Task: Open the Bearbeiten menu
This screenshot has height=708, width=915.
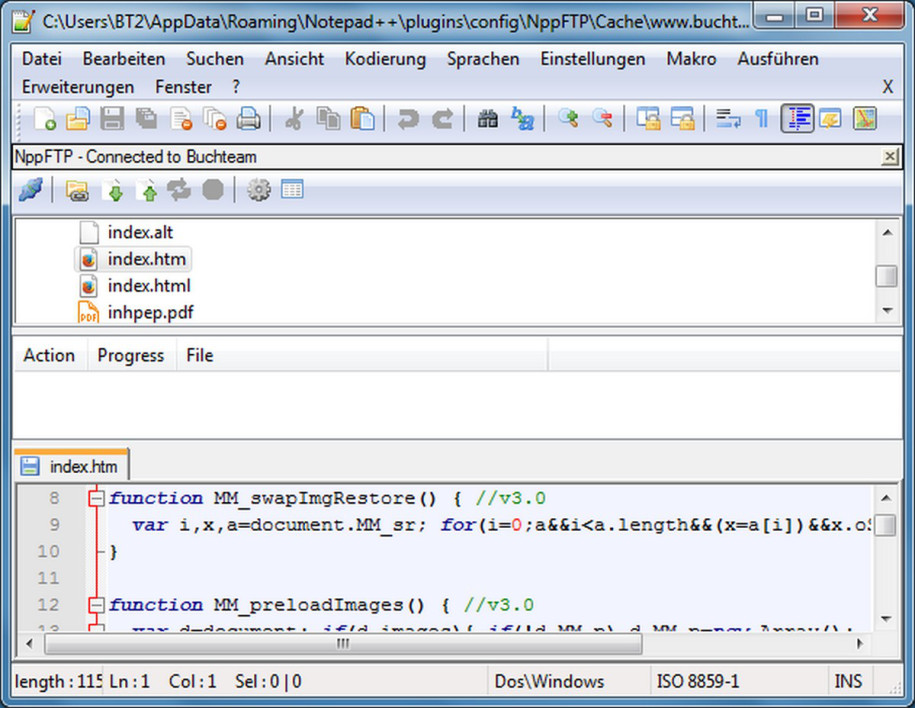Action: [124, 59]
